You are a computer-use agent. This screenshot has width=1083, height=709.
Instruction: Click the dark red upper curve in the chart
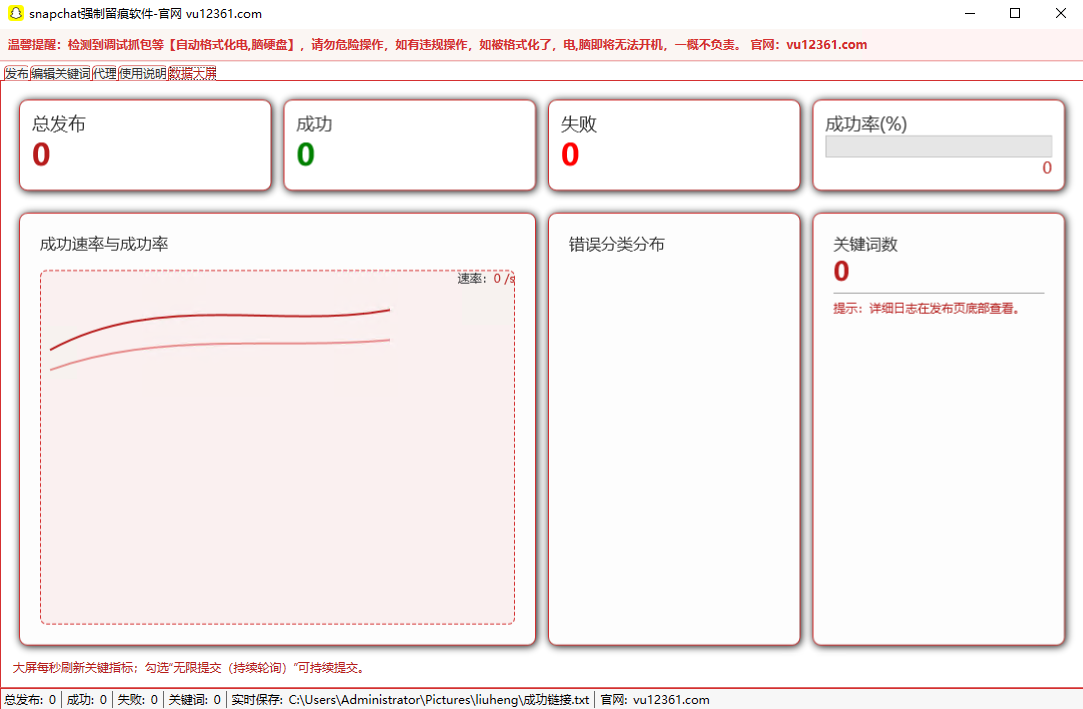tap(220, 316)
